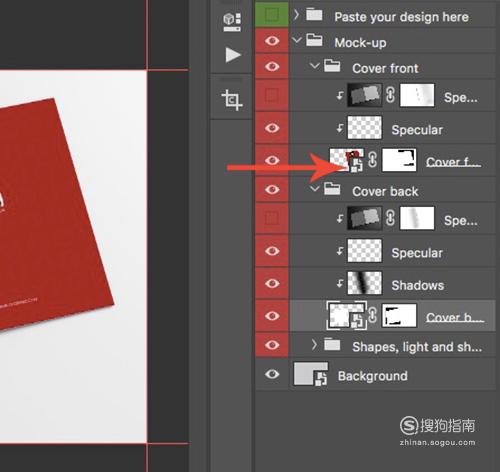Click clipping arrow on Shadows layer
500x472 pixels.
coord(340,284)
